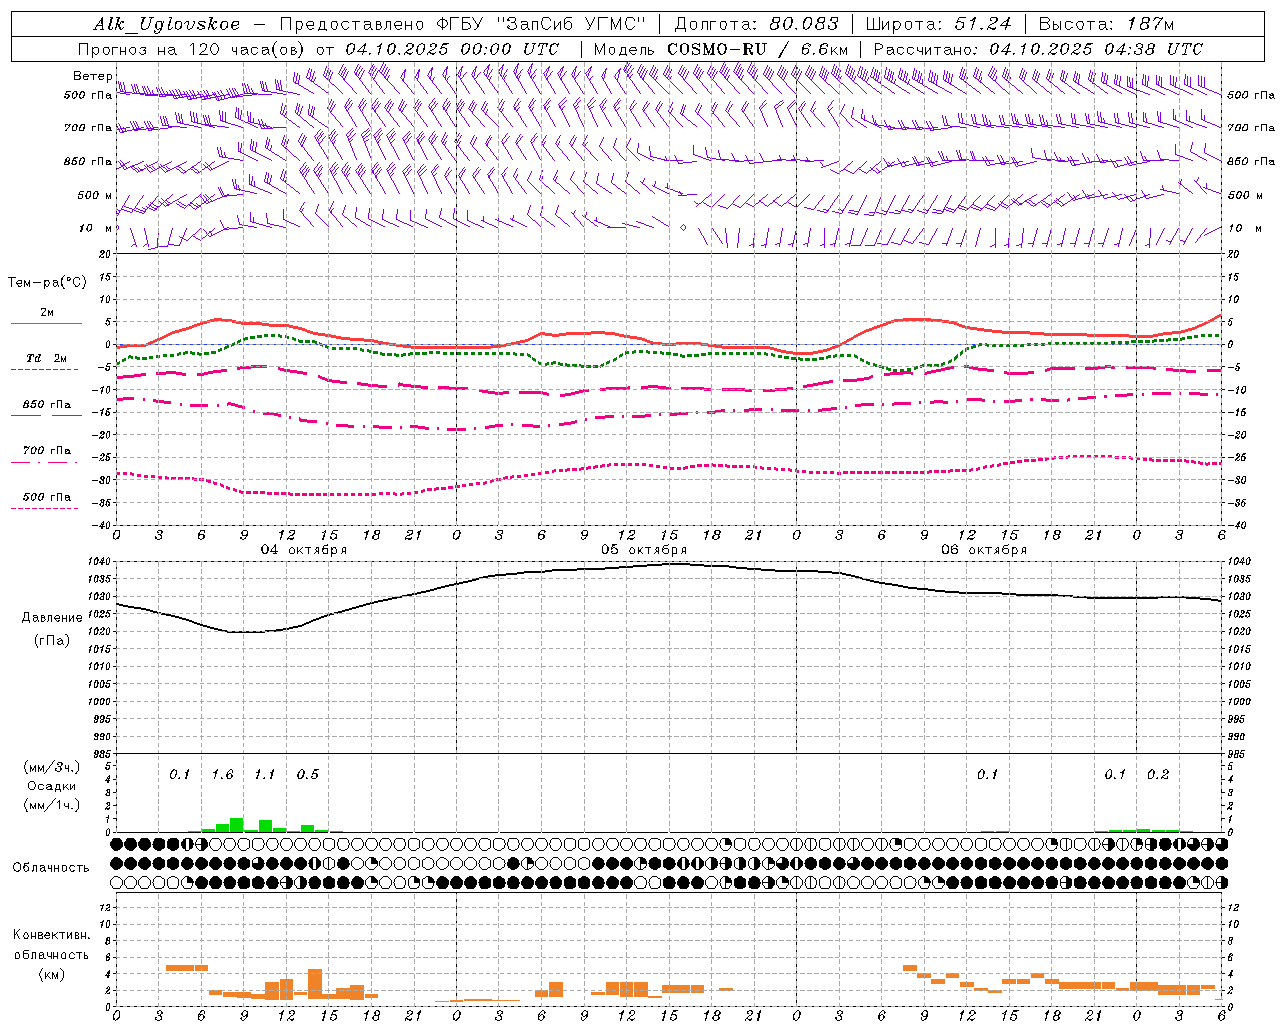Click the (мм/3ч.) precipitation unit label
The height and width of the screenshot is (1024, 1280).
tap(51, 767)
